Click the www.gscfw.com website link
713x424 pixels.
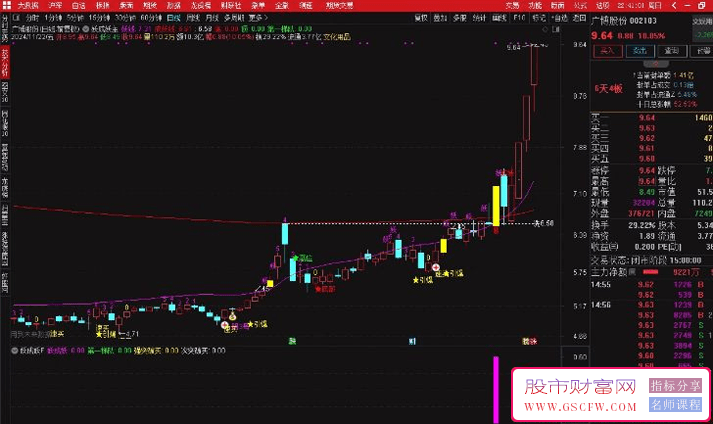pos(580,407)
